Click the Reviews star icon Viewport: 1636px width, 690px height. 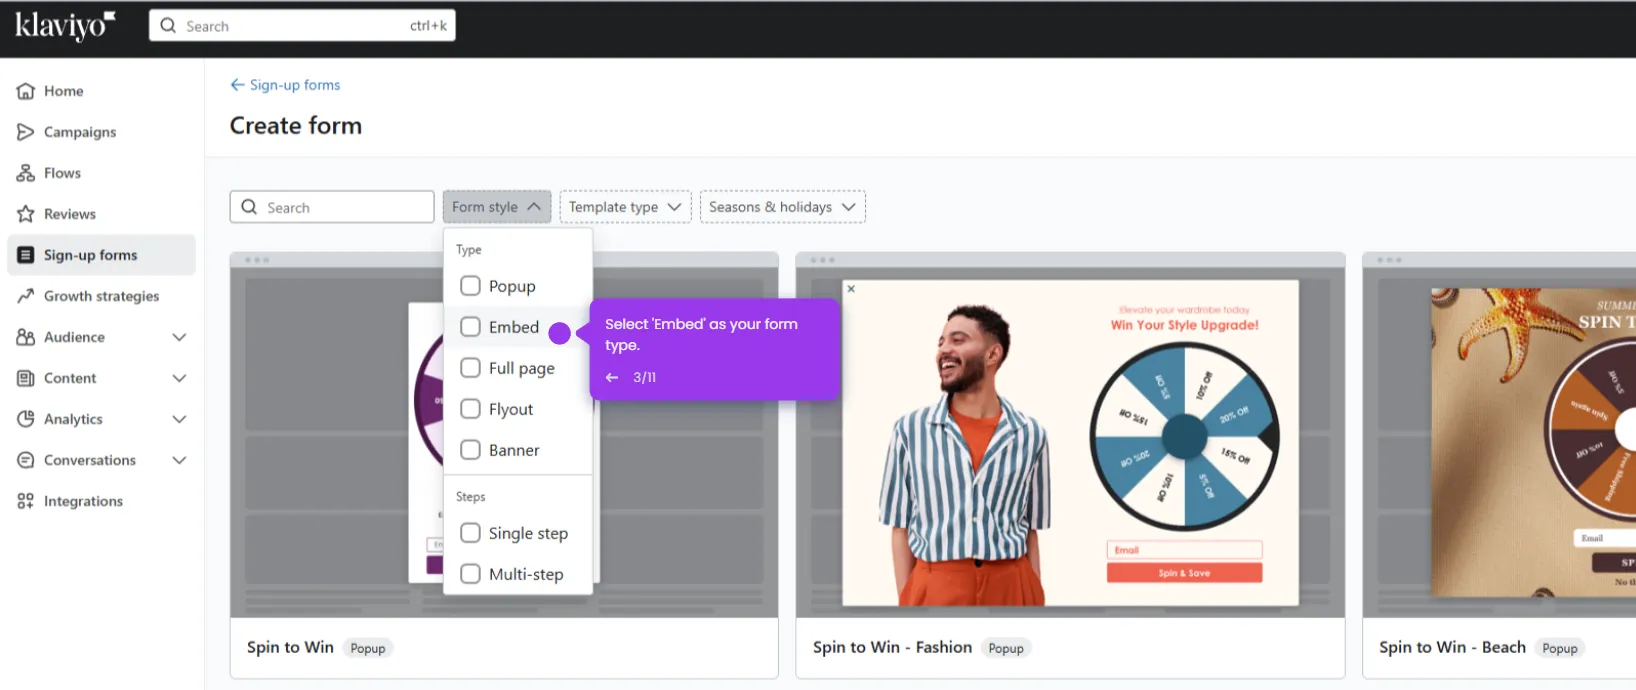(x=26, y=214)
